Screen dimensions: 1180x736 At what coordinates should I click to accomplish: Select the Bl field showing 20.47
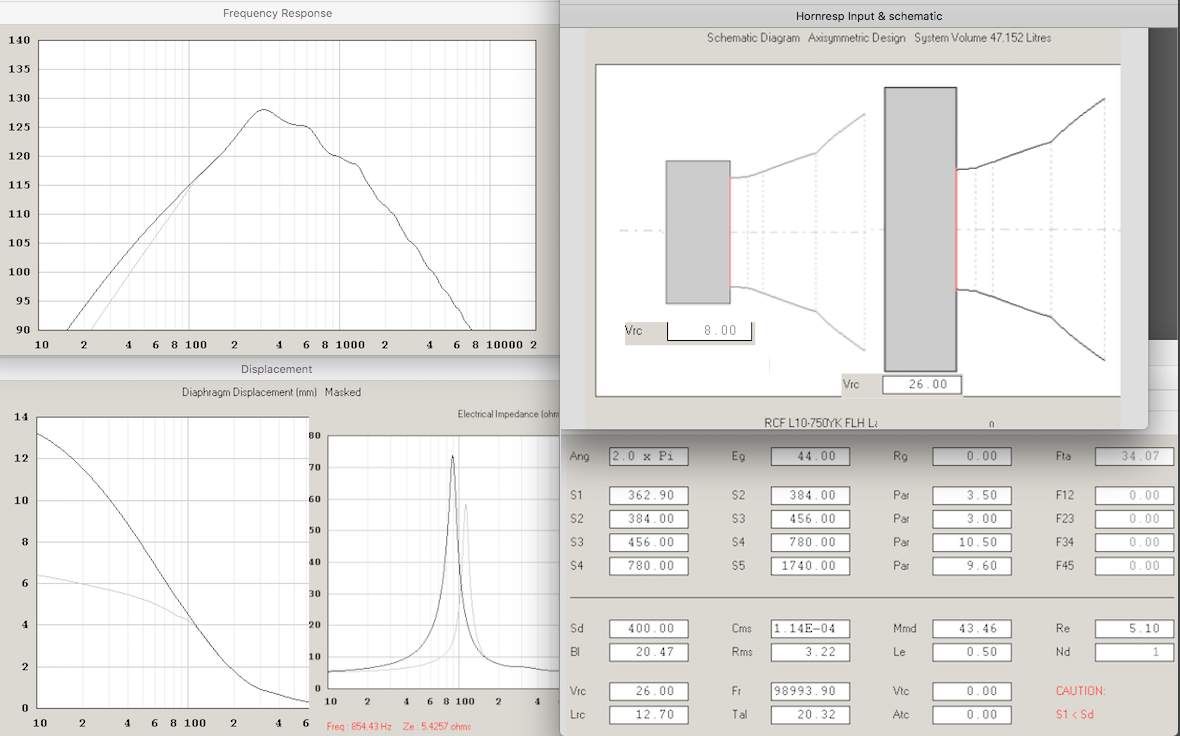coord(649,652)
